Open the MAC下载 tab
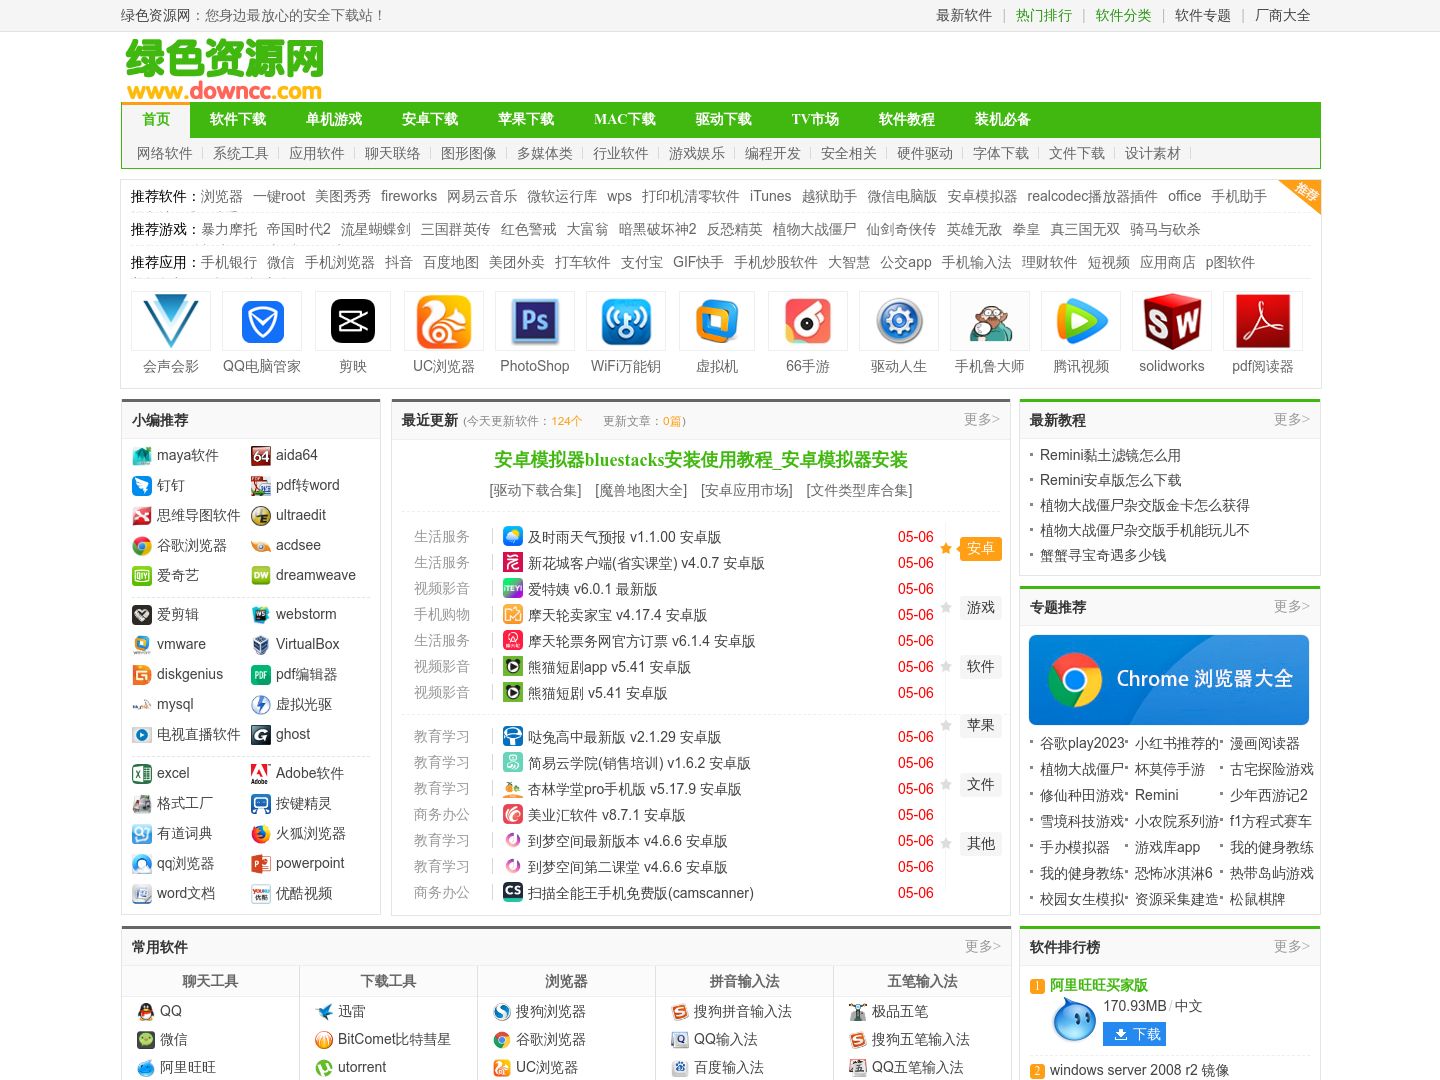Viewport: 1440px width, 1080px height. click(x=625, y=119)
